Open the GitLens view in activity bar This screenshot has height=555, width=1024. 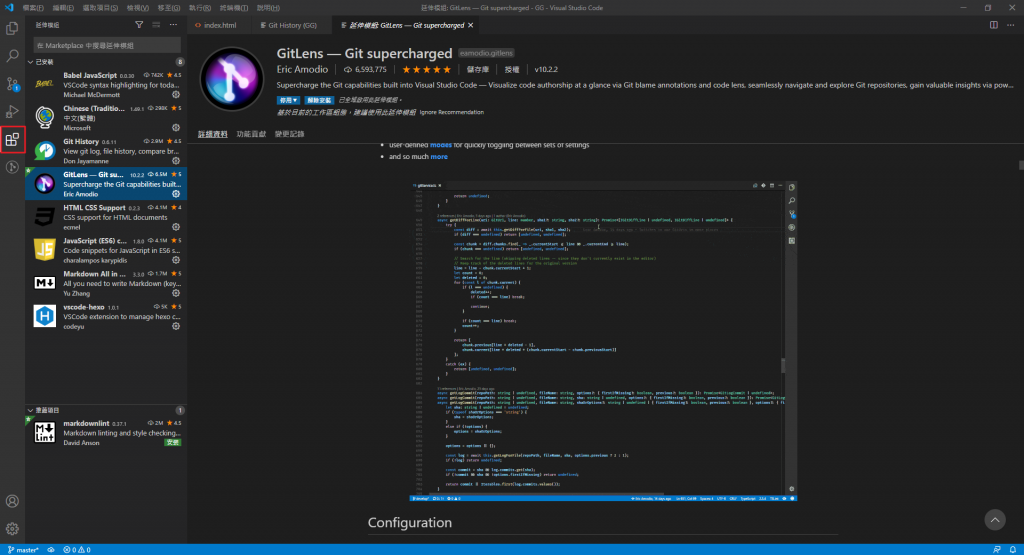(x=12, y=167)
